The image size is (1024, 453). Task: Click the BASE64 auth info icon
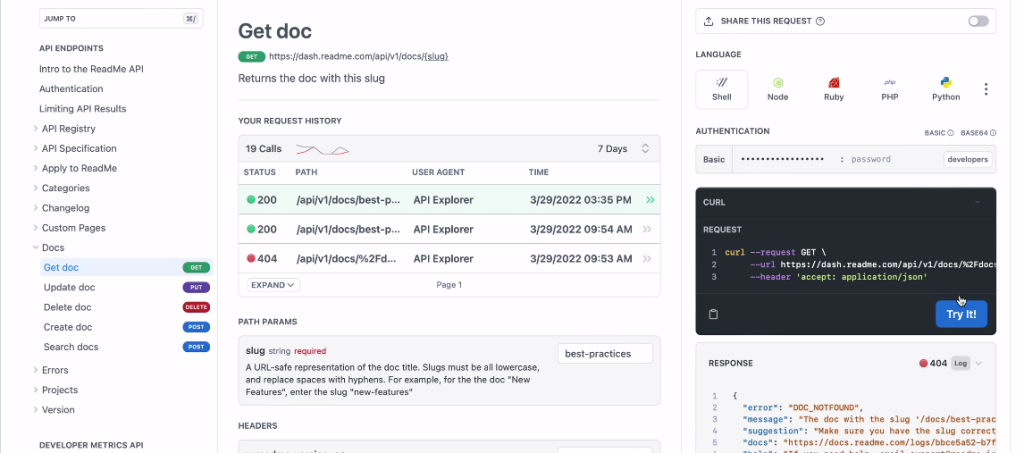(x=993, y=133)
